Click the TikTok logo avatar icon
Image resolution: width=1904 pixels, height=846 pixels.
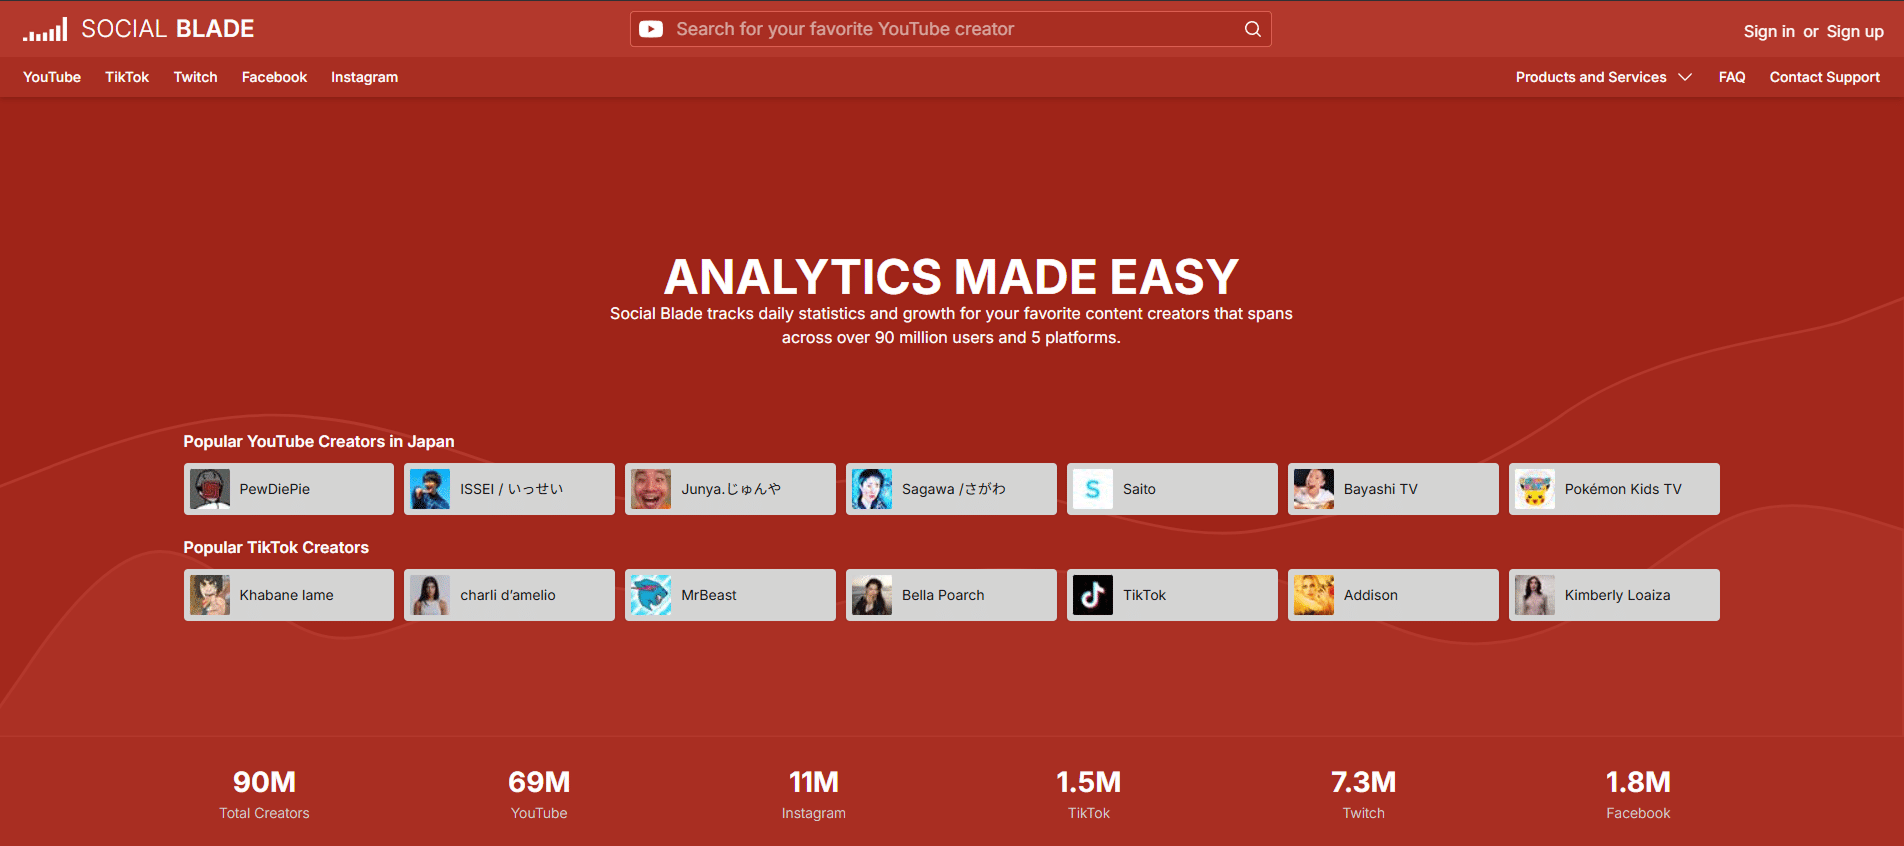click(x=1093, y=595)
